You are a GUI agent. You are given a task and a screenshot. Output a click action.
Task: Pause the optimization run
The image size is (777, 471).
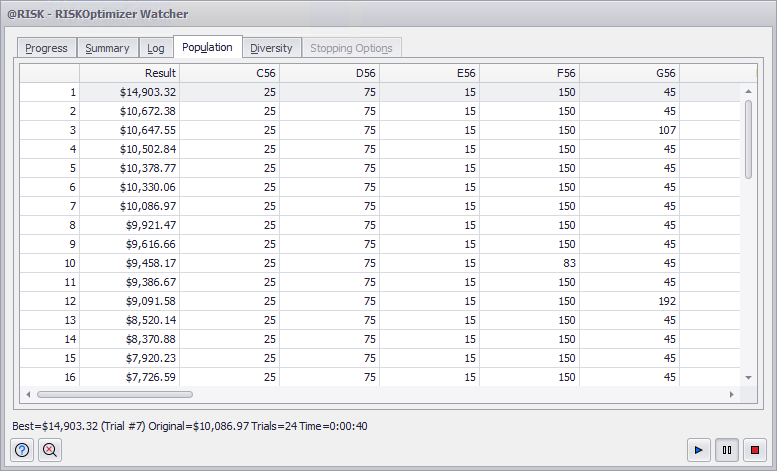coord(727,450)
